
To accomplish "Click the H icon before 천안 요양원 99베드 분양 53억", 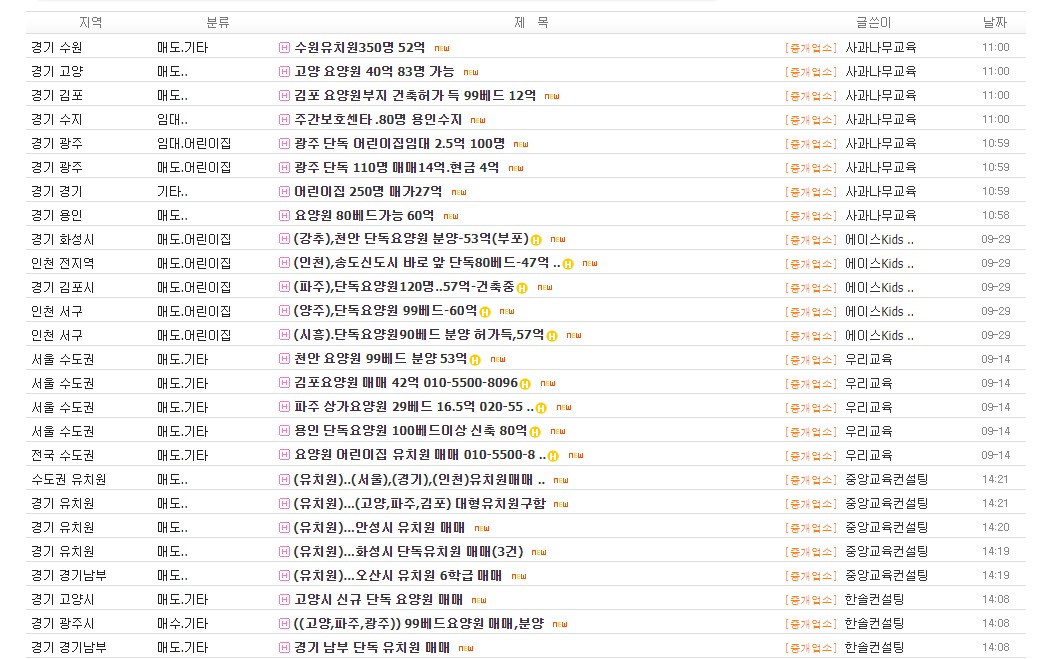I will (284, 359).
